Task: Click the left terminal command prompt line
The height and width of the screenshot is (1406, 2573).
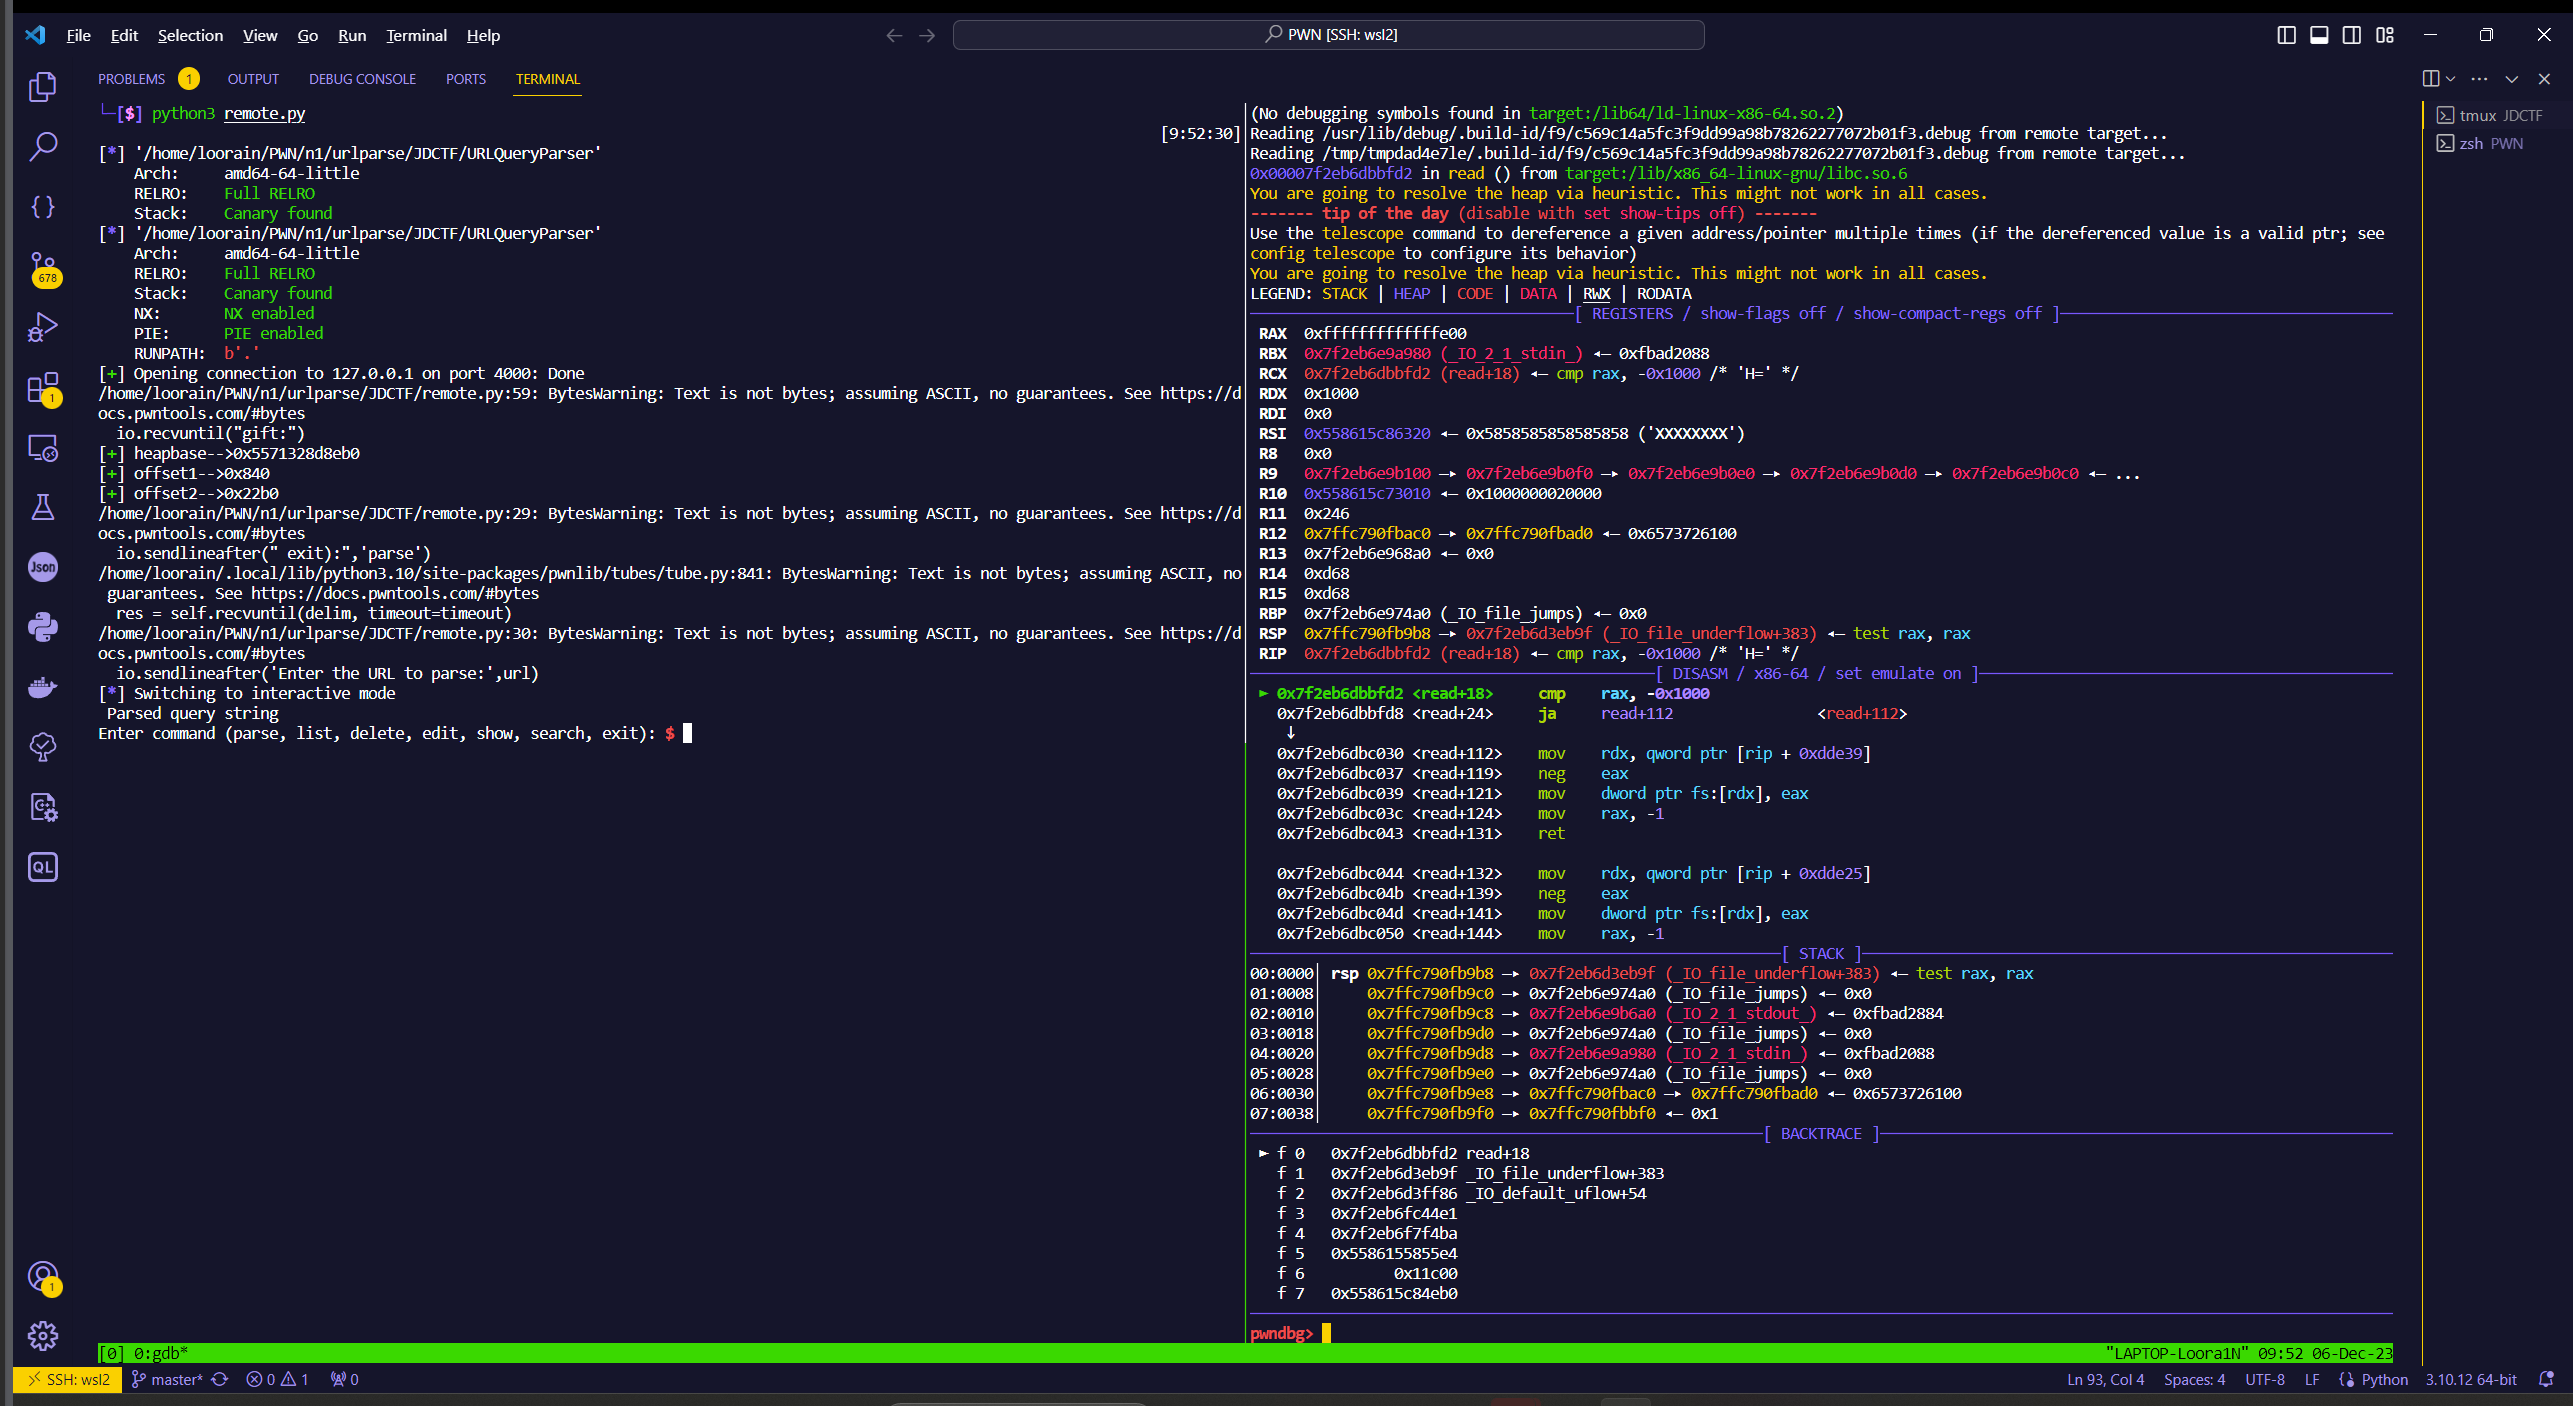Action: pos(394,733)
